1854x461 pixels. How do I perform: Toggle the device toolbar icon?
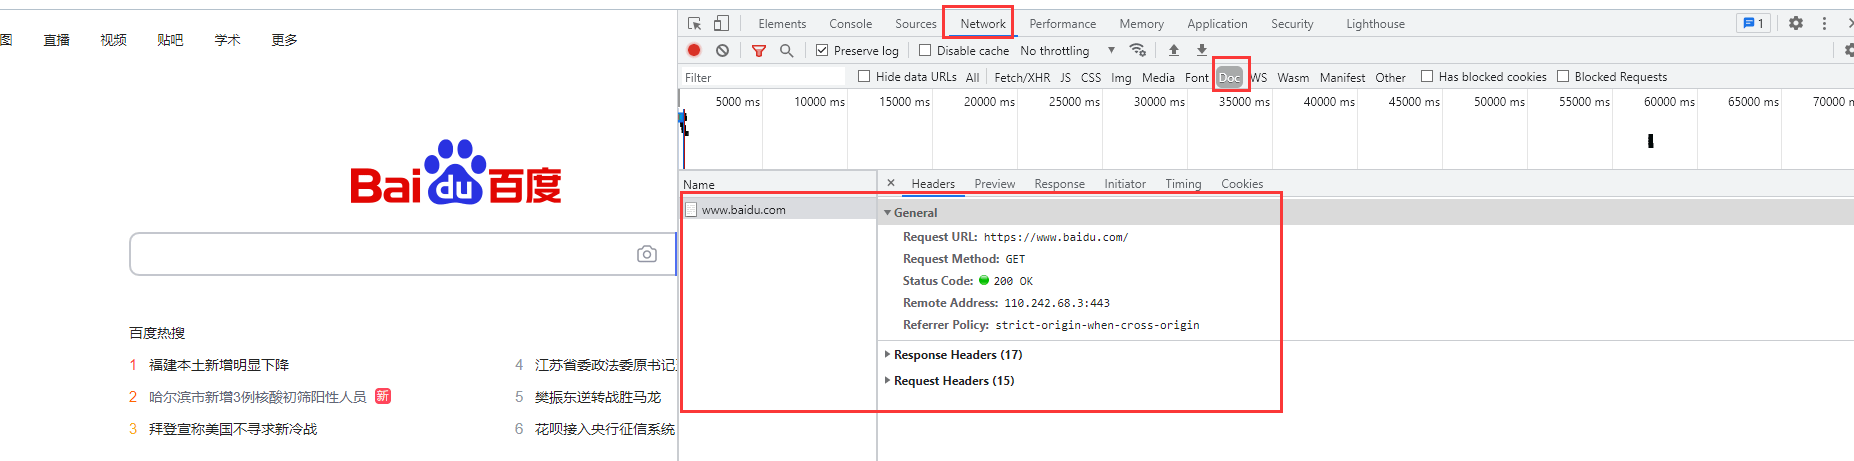(721, 23)
